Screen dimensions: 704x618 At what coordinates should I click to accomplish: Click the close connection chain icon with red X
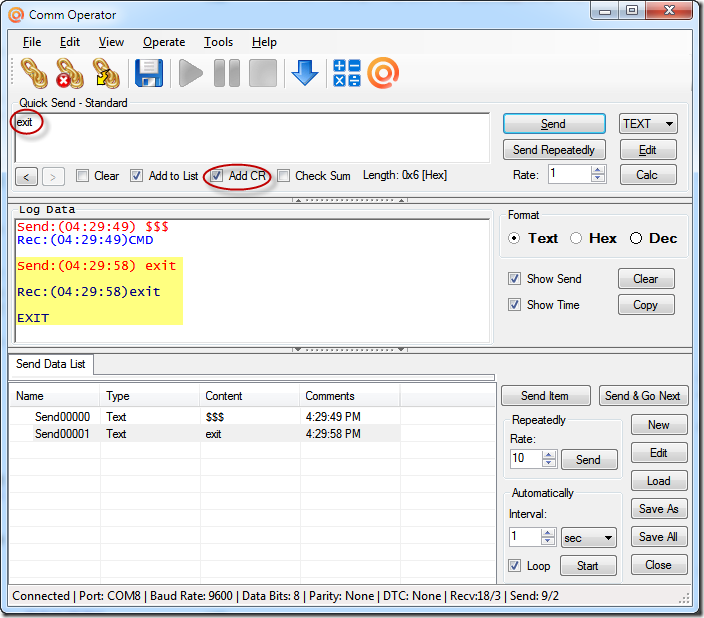70,73
